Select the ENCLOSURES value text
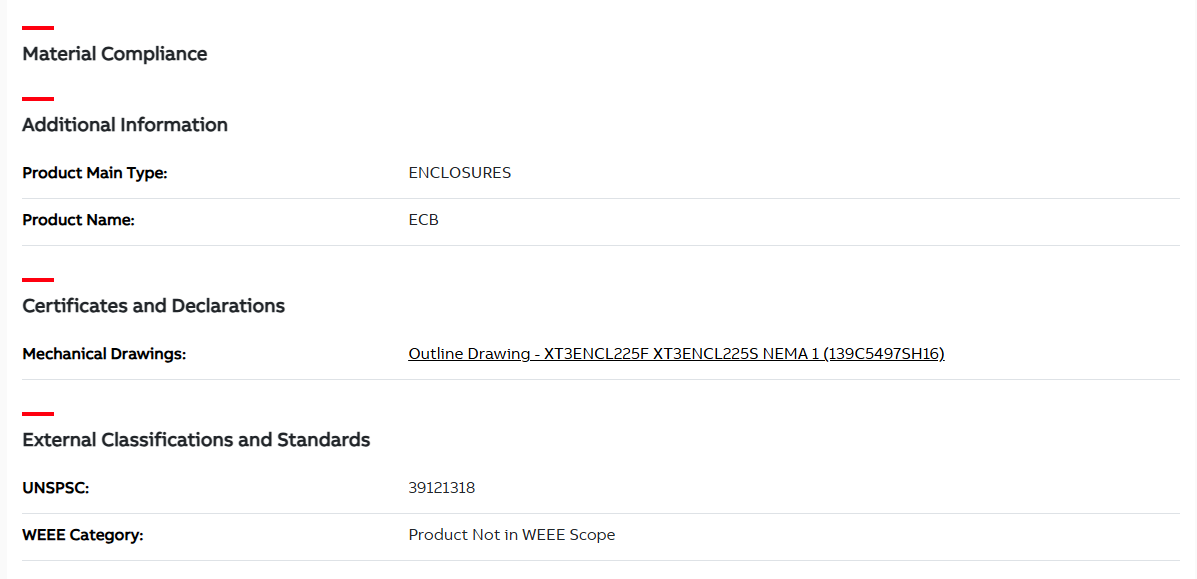 (x=460, y=173)
